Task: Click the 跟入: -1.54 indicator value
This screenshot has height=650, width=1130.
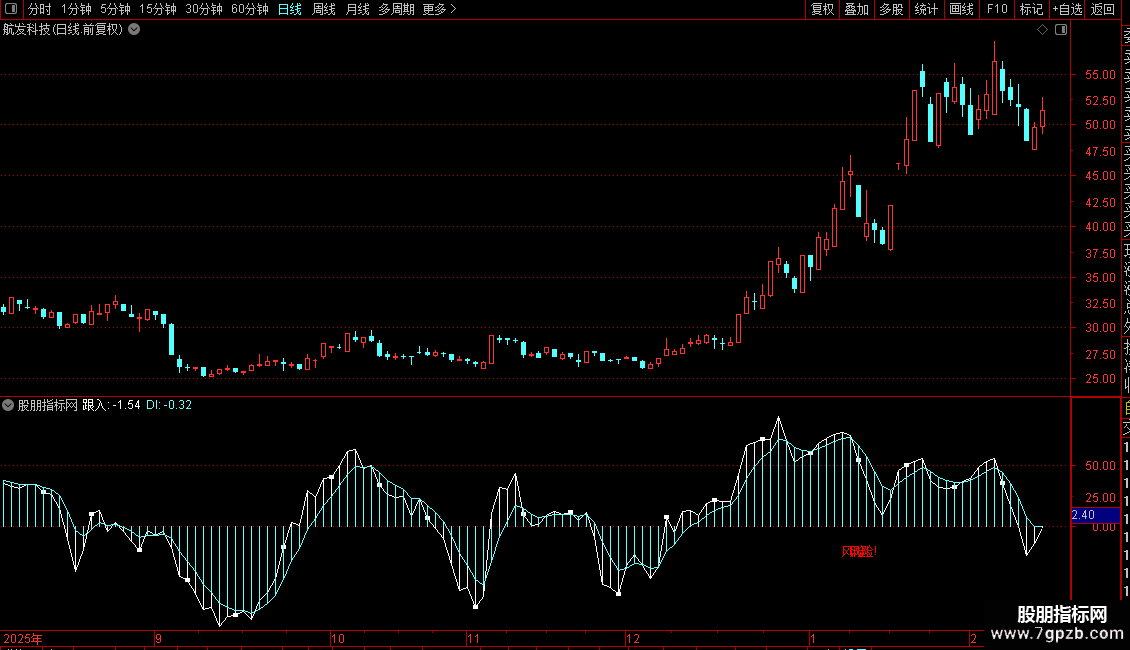Action: coord(111,405)
